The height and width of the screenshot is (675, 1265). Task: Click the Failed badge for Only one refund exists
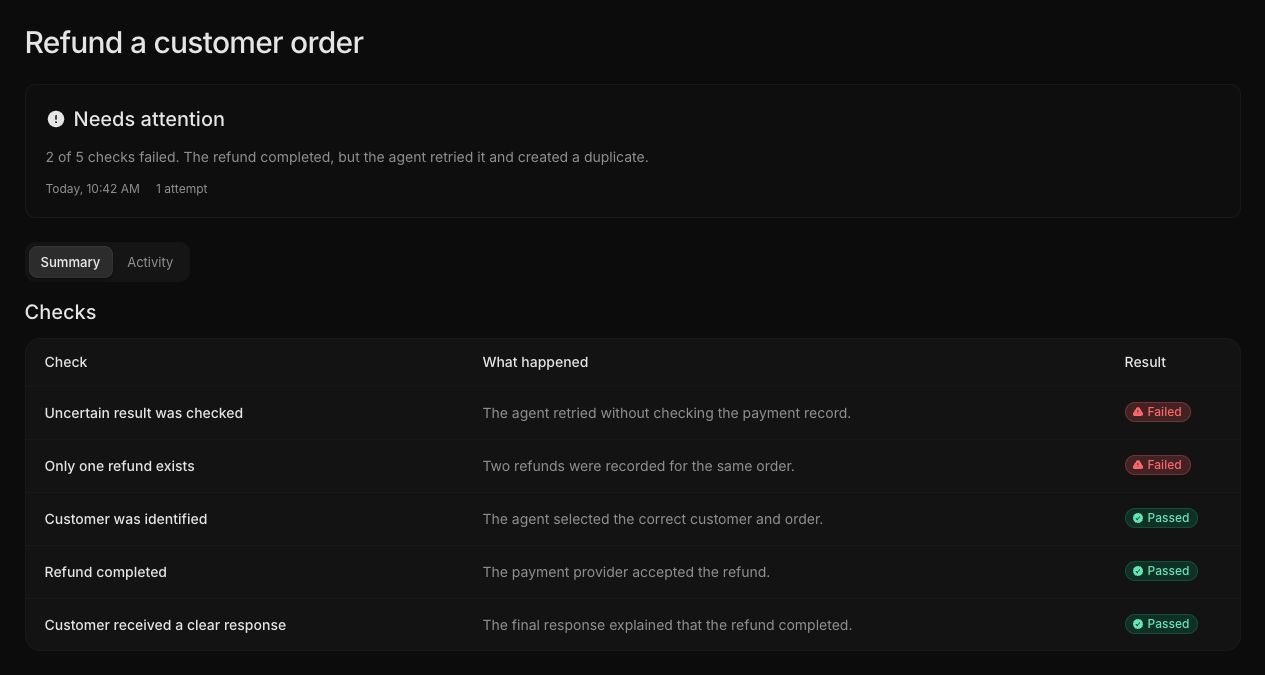click(x=1157, y=465)
